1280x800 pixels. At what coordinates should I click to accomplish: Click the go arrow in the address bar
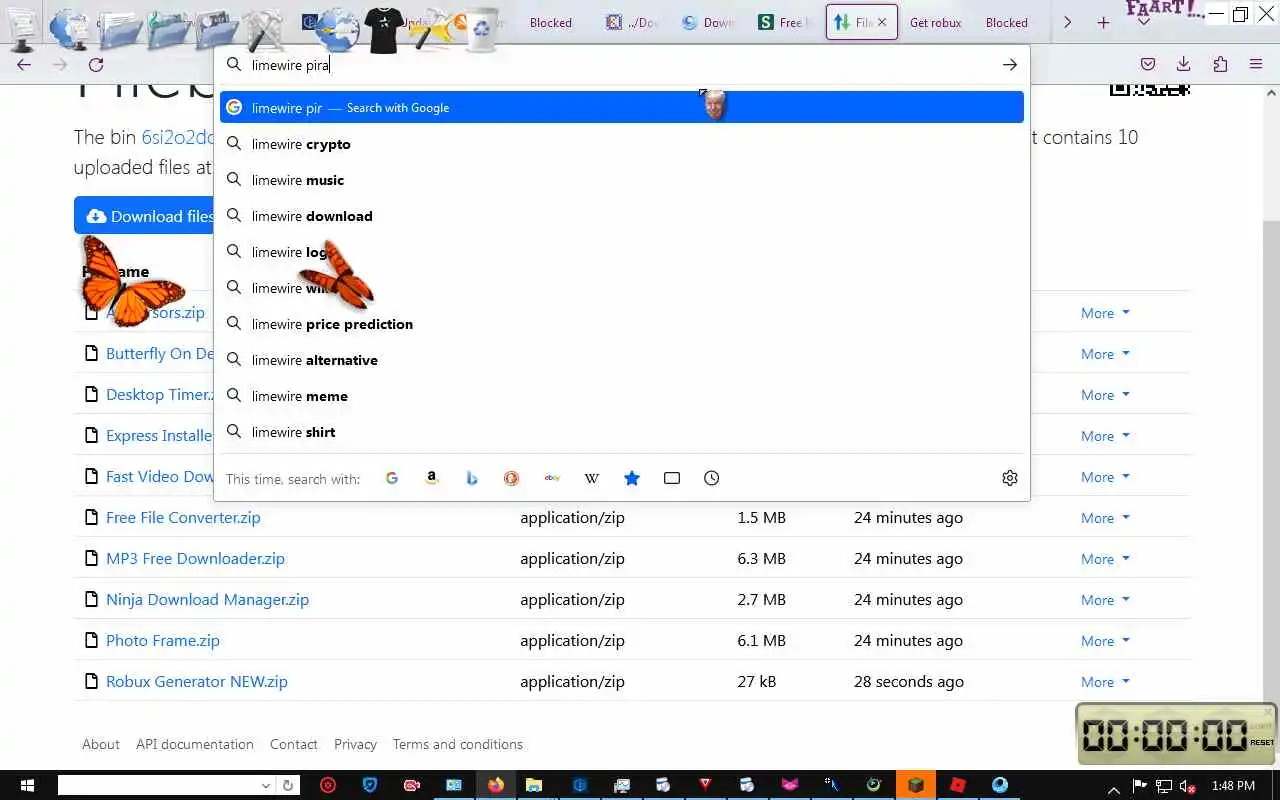point(1010,65)
